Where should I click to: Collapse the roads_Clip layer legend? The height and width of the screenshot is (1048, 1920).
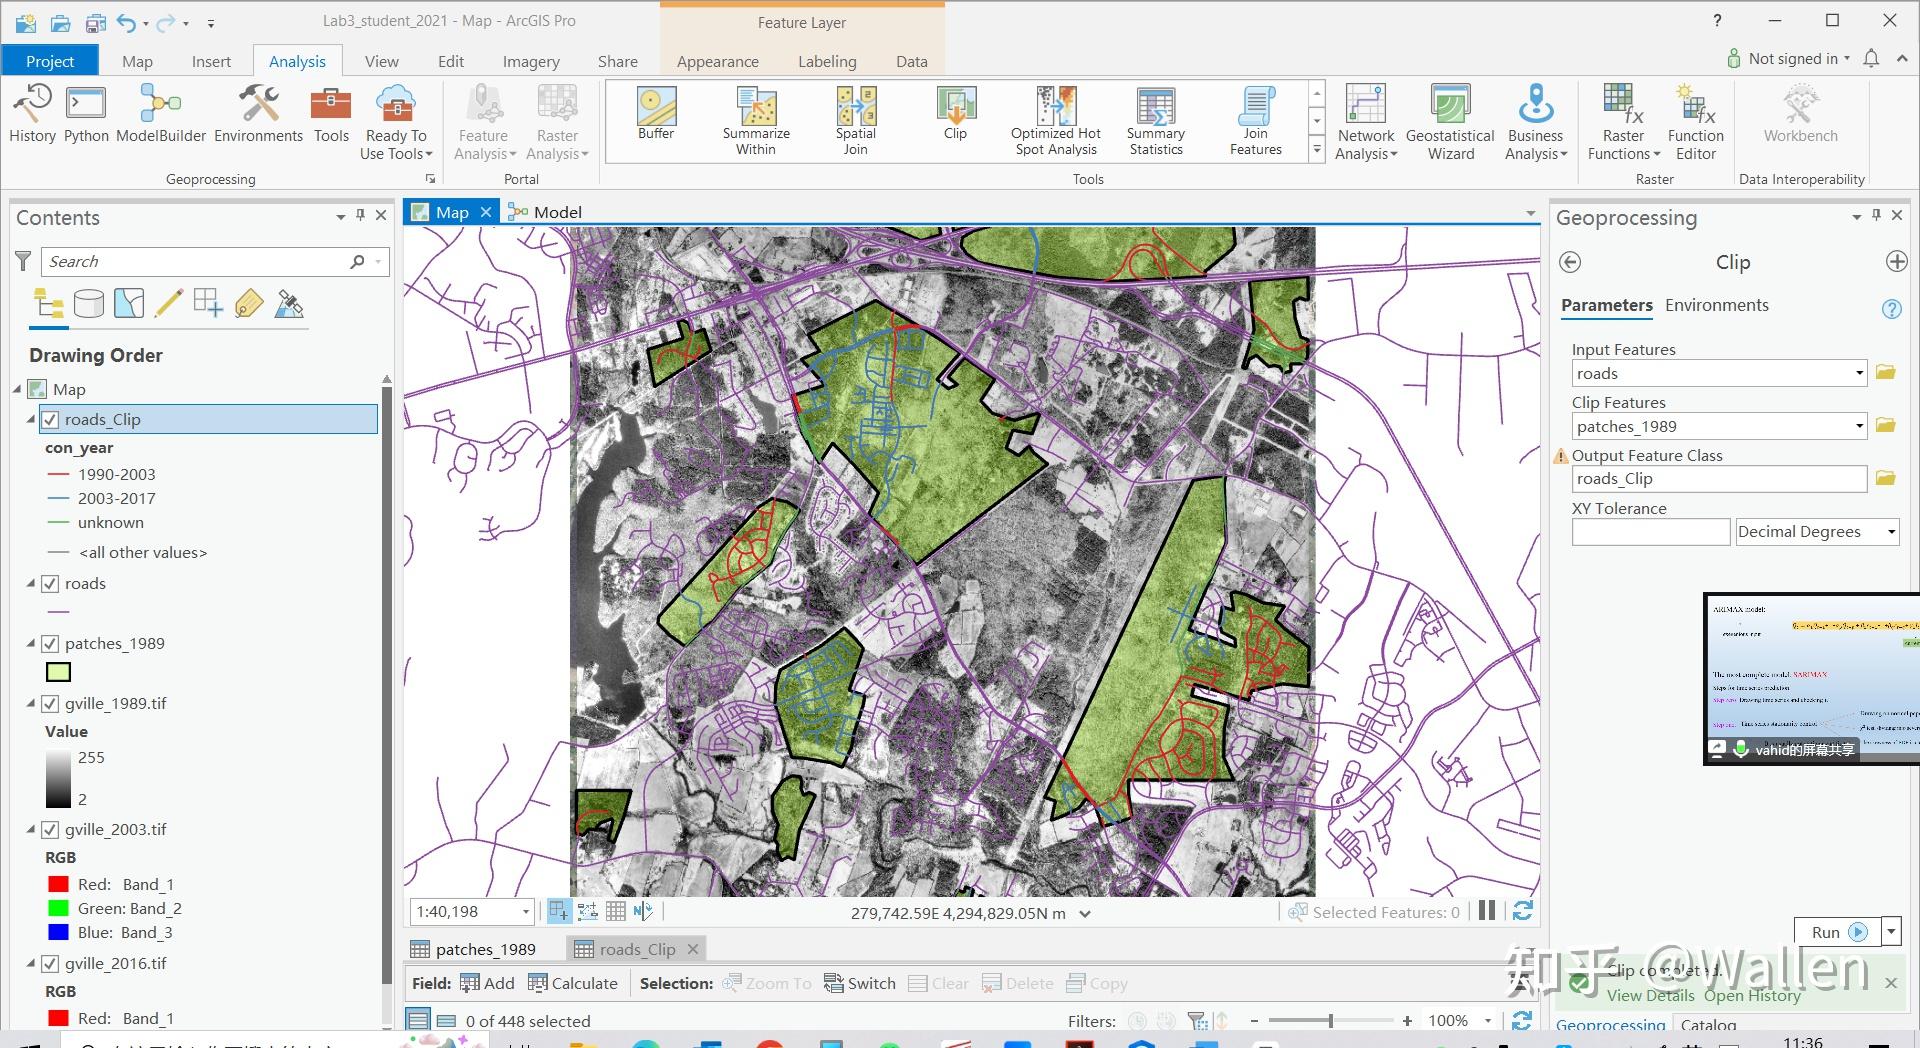click(x=31, y=419)
